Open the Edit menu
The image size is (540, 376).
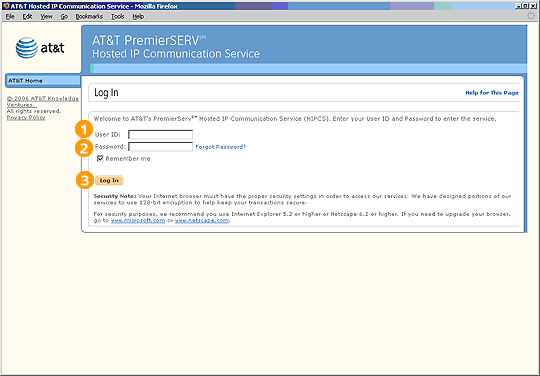tap(28, 17)
